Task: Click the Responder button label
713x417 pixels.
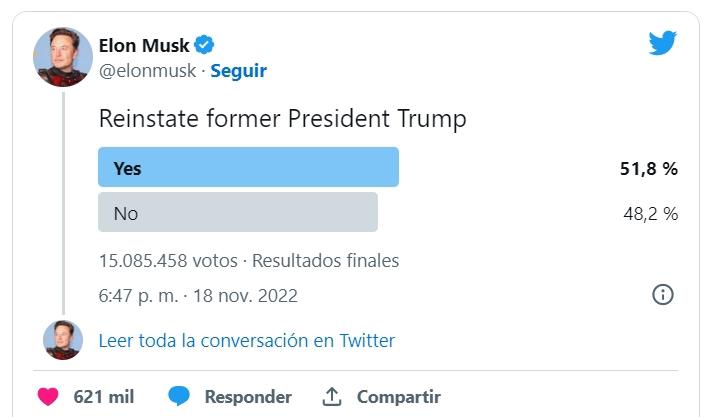Action: pos(248,396)
